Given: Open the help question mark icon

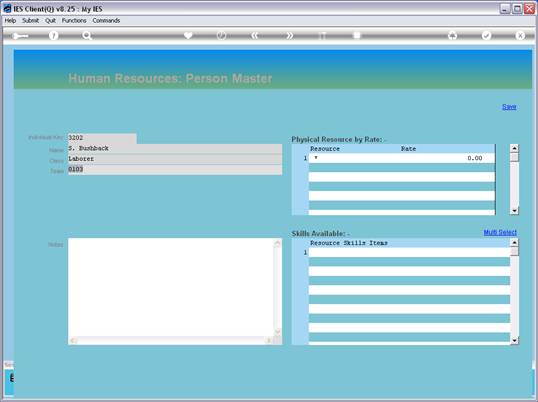Looking at the screenshot, I should [54, 35].
